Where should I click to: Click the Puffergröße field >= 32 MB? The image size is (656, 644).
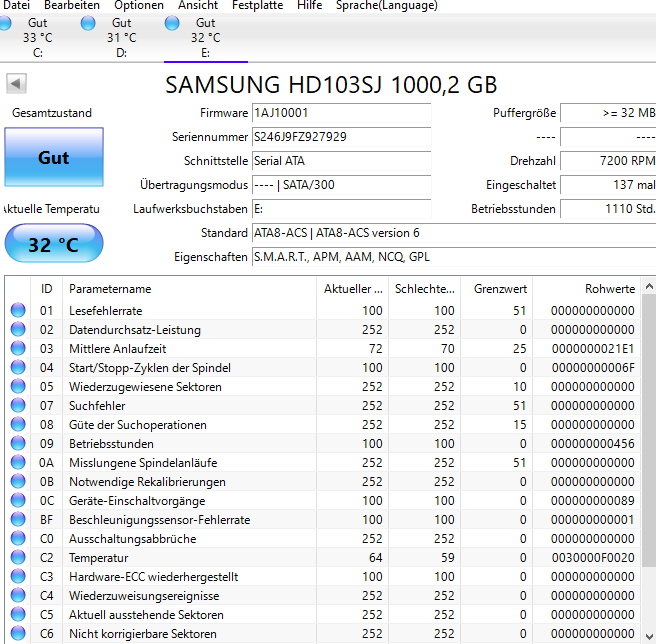(608, 113)
